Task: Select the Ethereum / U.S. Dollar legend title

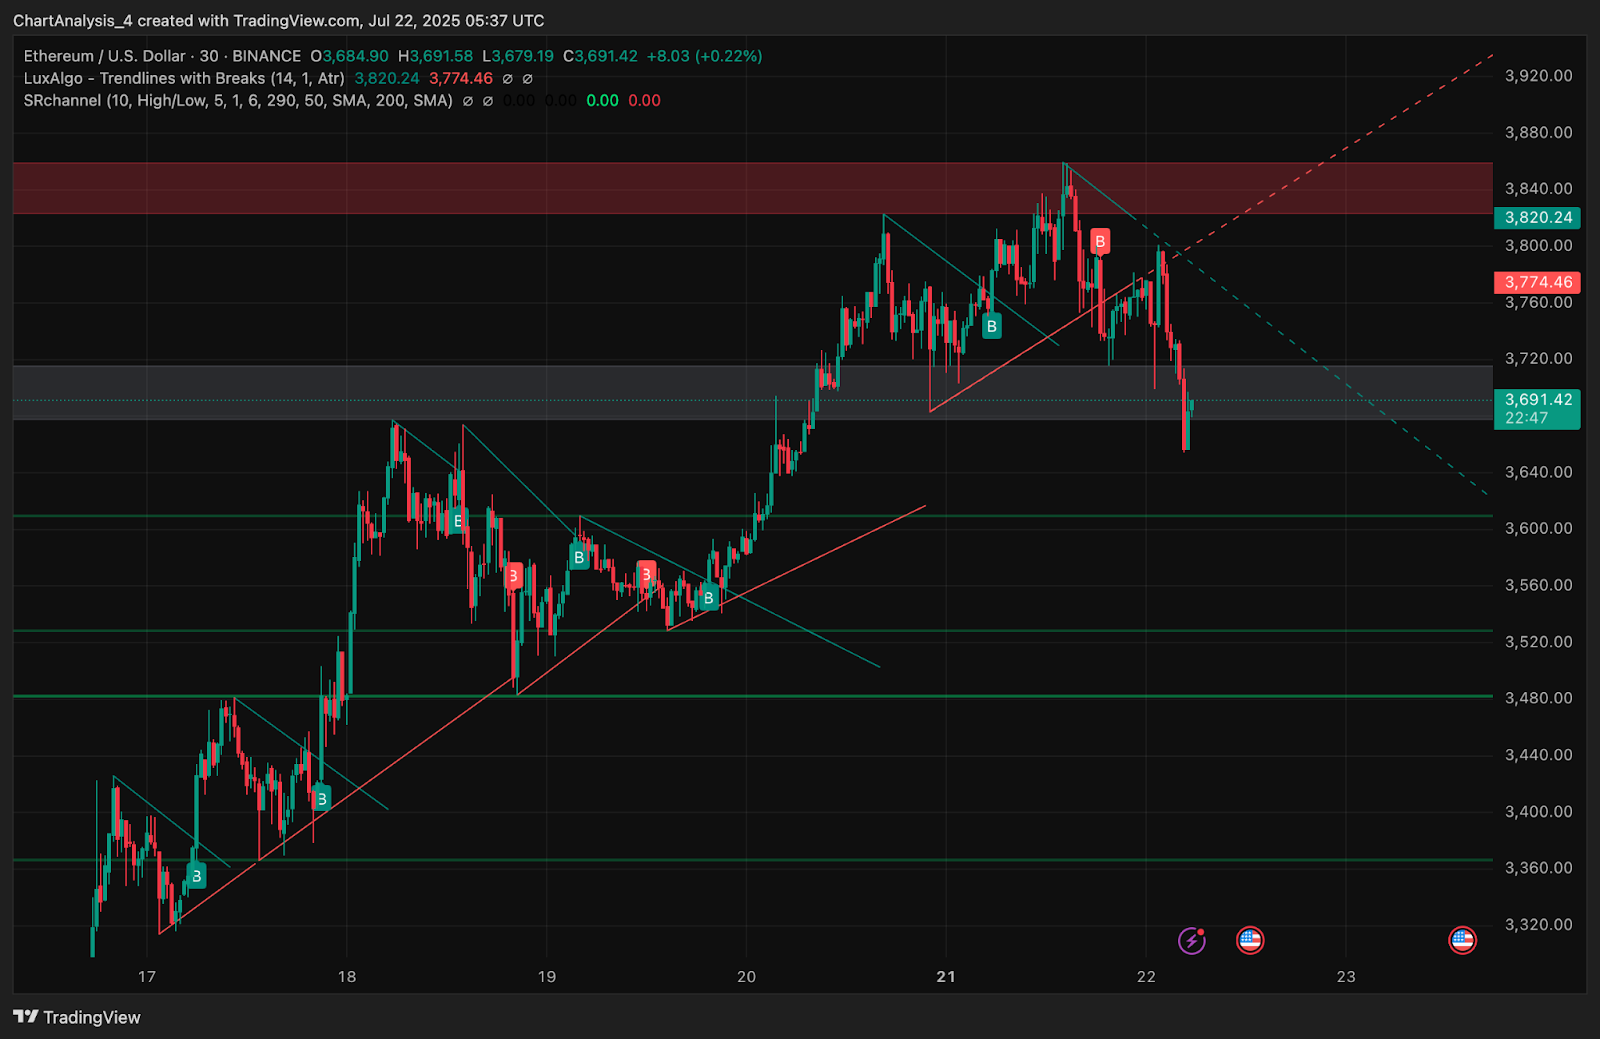Action: point(162,56)
